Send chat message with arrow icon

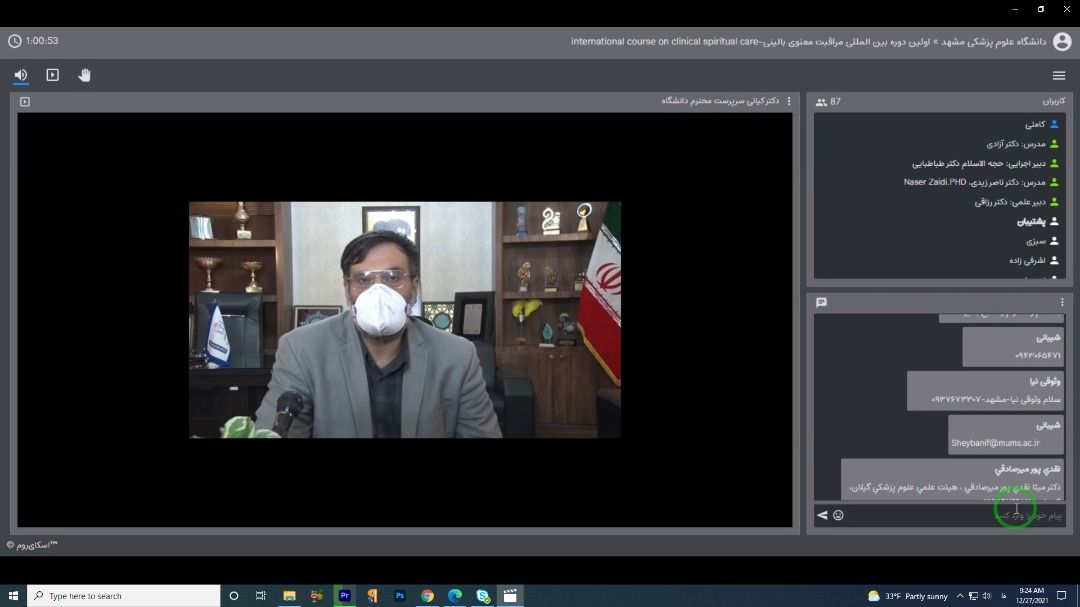(x=822, y=515)
